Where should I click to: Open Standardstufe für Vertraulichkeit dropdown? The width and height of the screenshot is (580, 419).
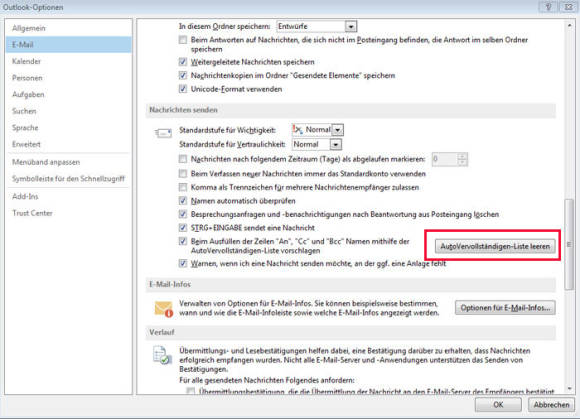tap(335, 145)
